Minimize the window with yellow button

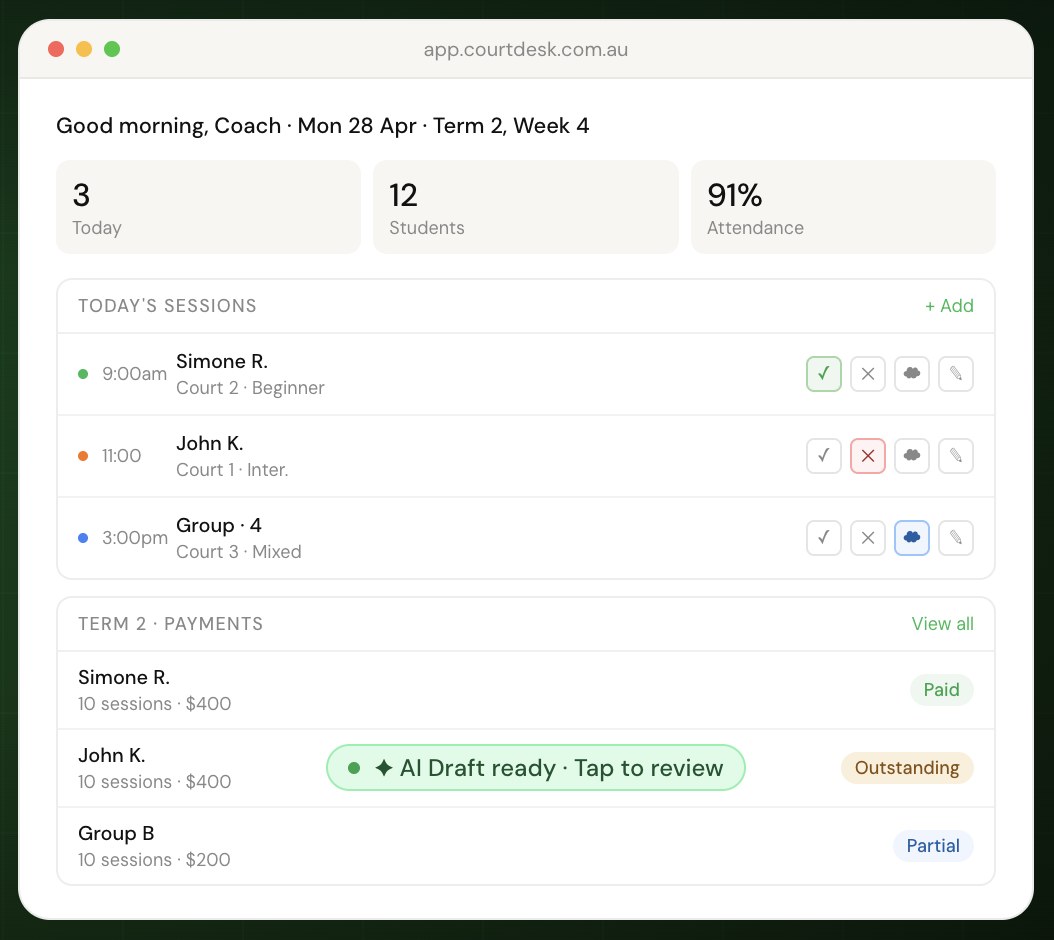pos(84,49)
